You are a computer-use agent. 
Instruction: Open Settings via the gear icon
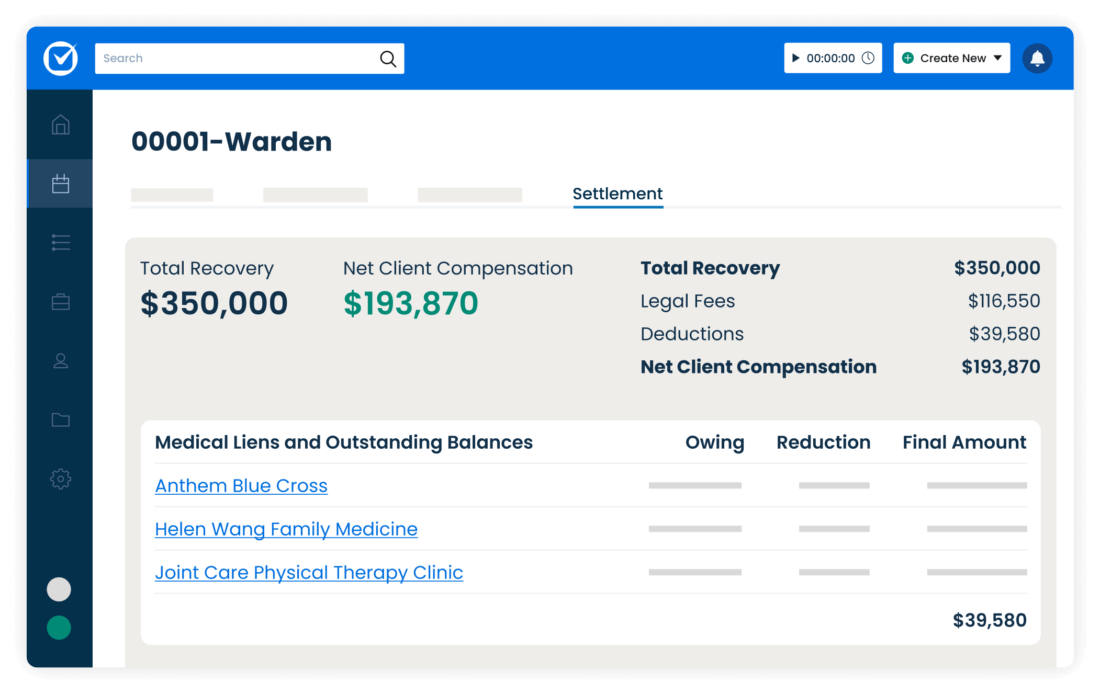point(60,479)
